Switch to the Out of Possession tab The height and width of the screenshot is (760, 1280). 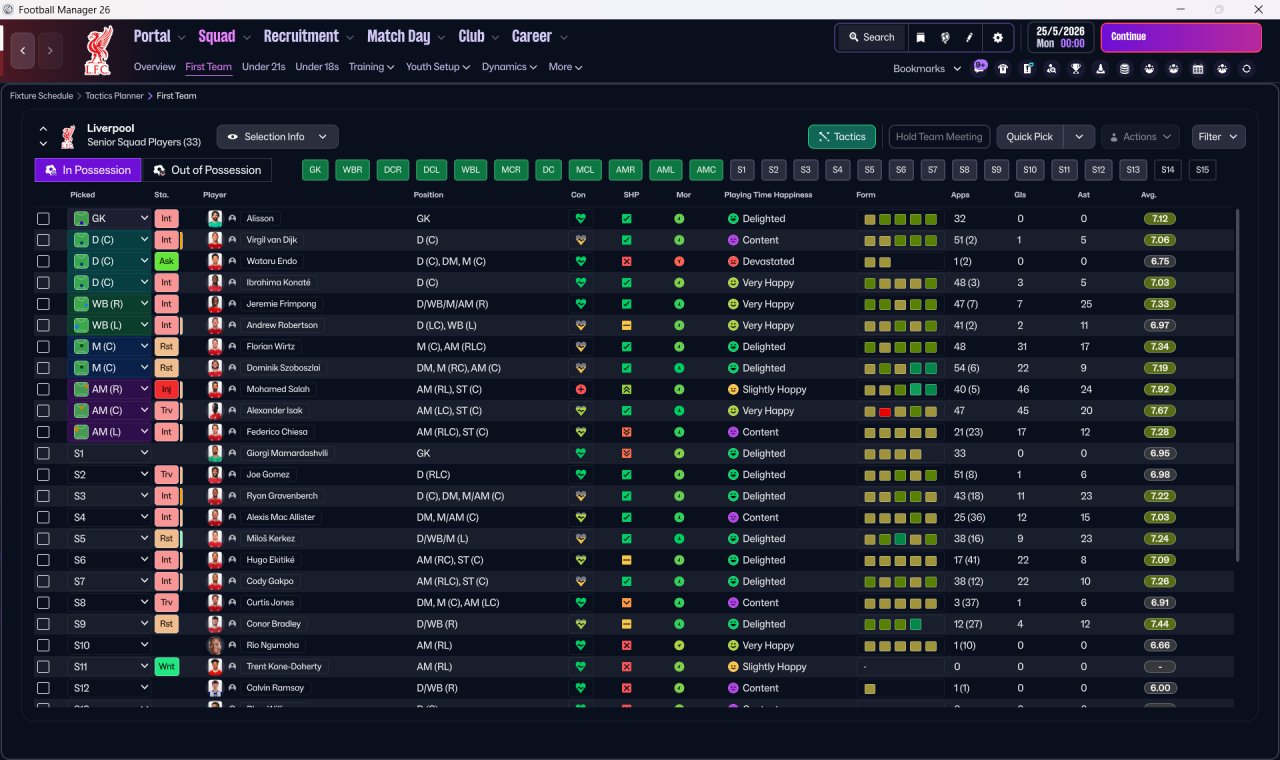[207, 170]
